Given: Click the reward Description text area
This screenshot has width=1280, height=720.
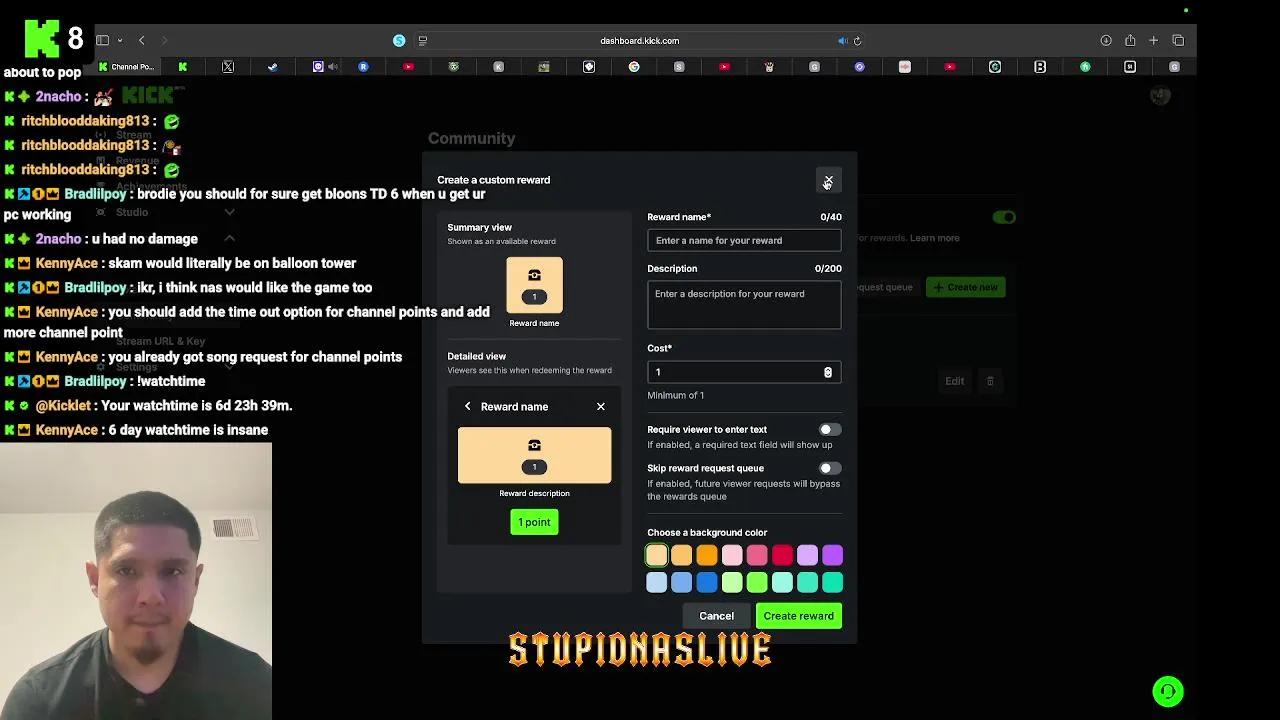Looking at the screenshot, I should (744, 305).
